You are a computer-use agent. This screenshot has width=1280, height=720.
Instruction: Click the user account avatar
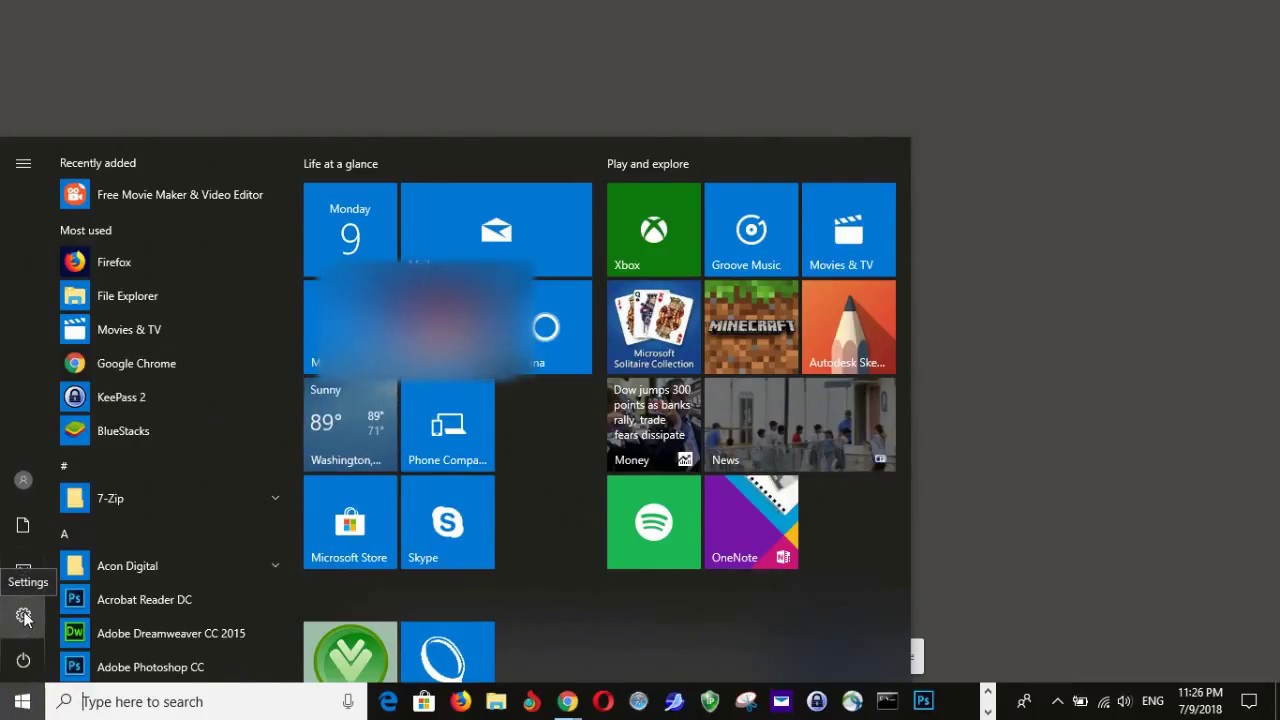tap(23, 480)
